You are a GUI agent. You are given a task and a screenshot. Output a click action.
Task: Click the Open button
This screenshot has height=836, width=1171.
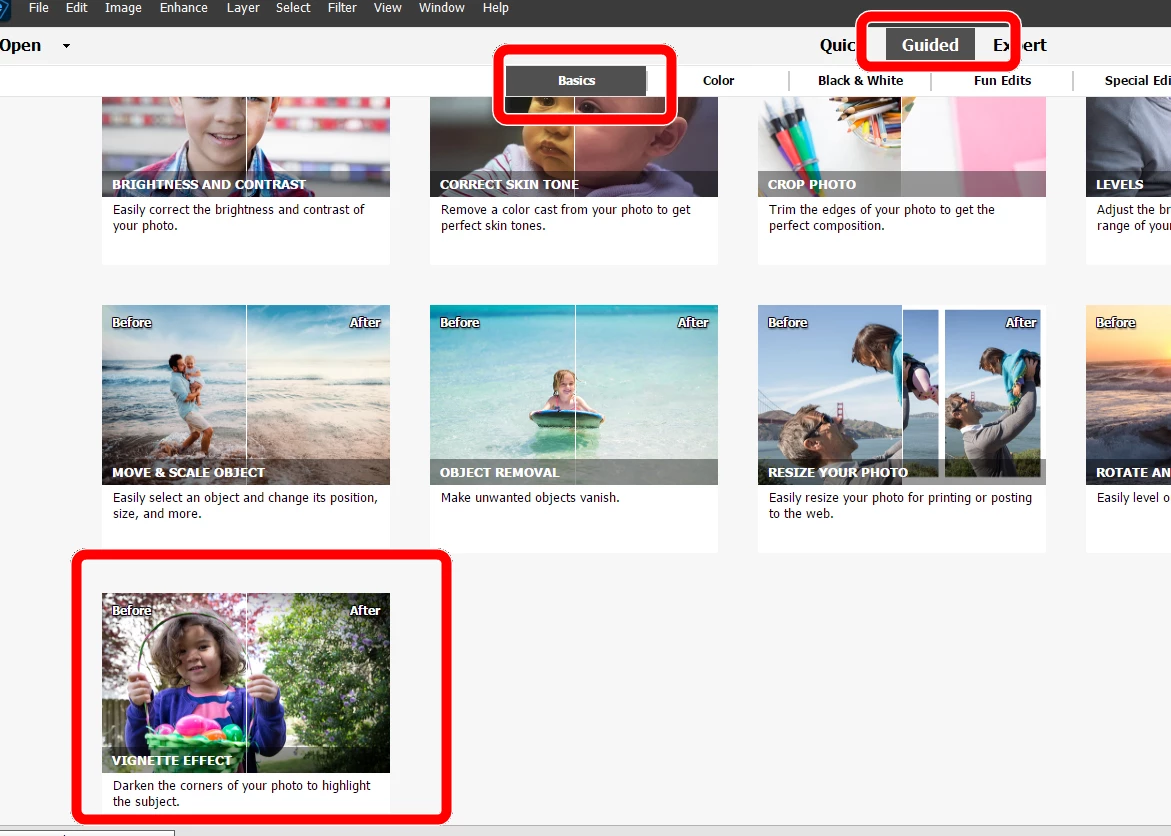click(20, 46)
